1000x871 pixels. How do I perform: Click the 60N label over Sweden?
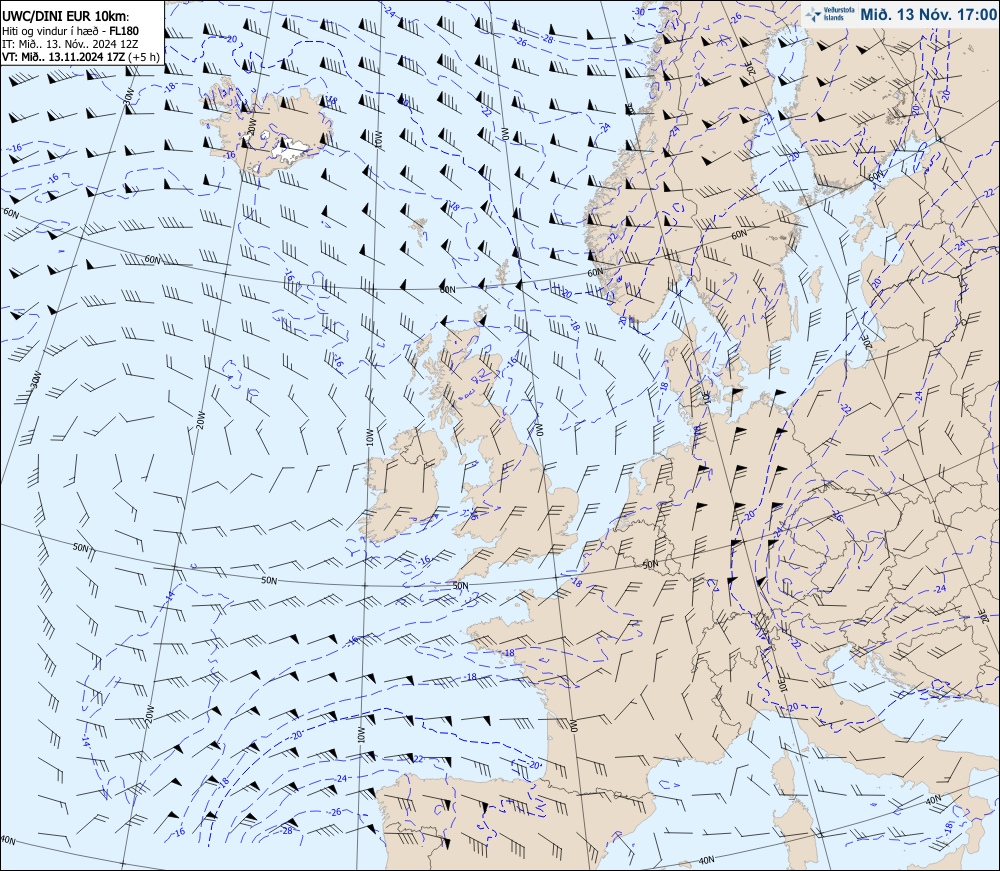pyautogui.click(x=739, y=235)
